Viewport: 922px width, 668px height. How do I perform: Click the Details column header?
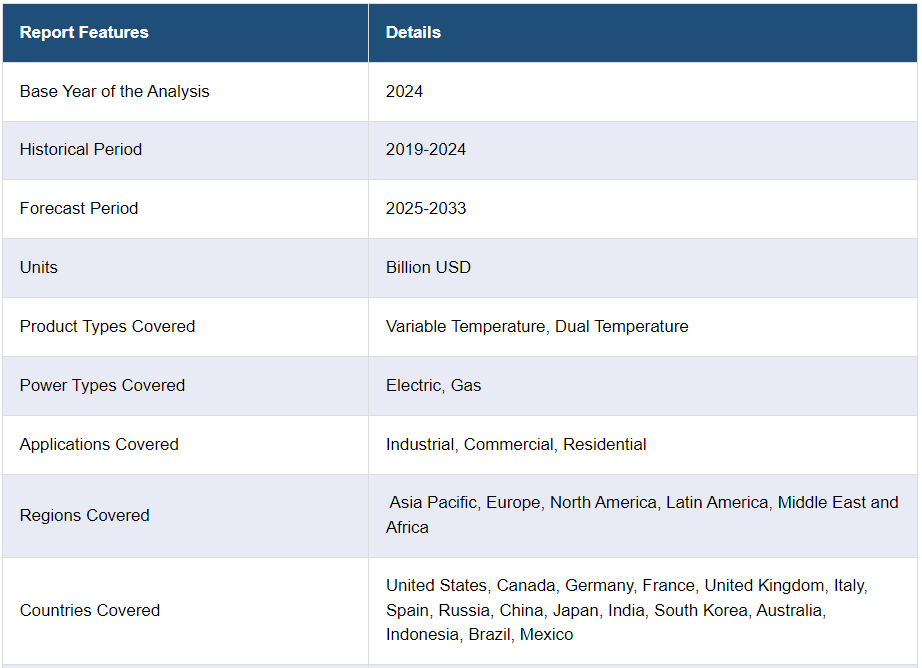413,32
